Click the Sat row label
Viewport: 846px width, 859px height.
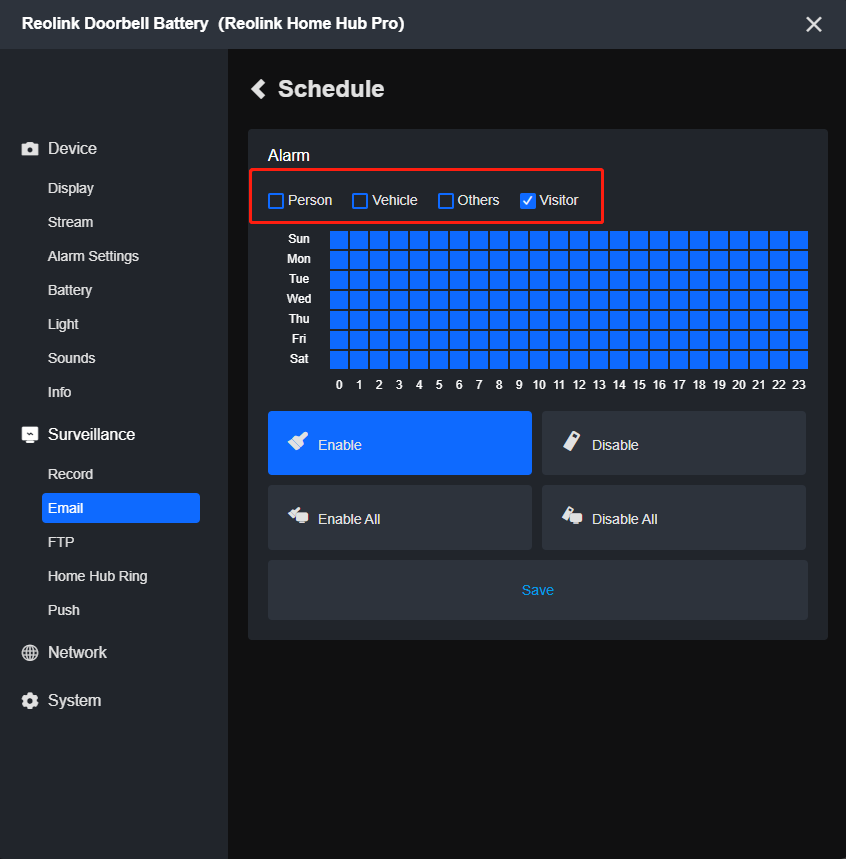tap(299, 359)
